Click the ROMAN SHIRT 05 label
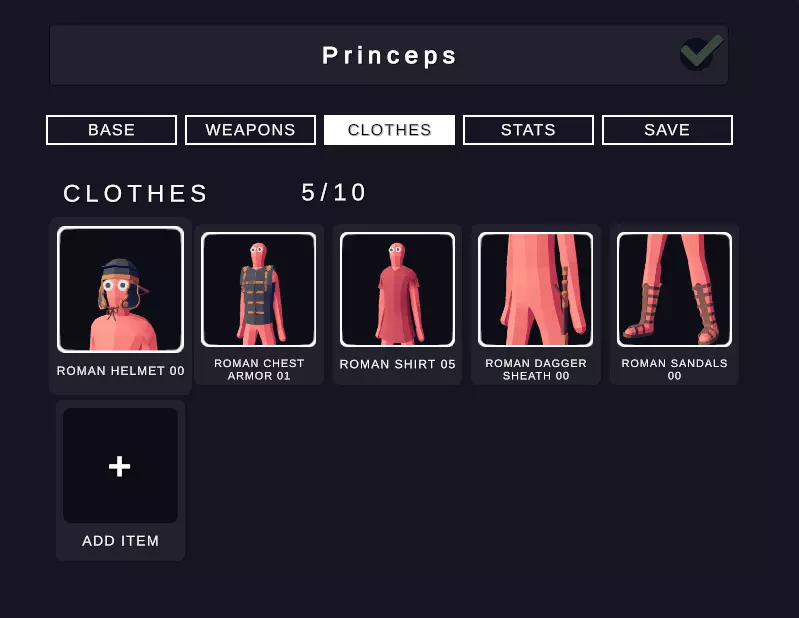Screen dimensions: 799x618 397,364
